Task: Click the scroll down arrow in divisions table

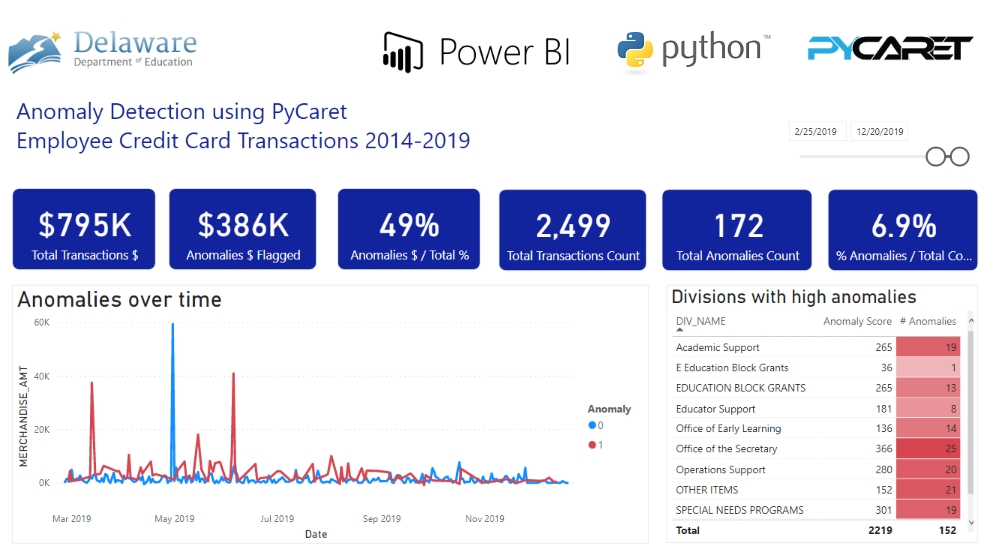Action: 969,522
